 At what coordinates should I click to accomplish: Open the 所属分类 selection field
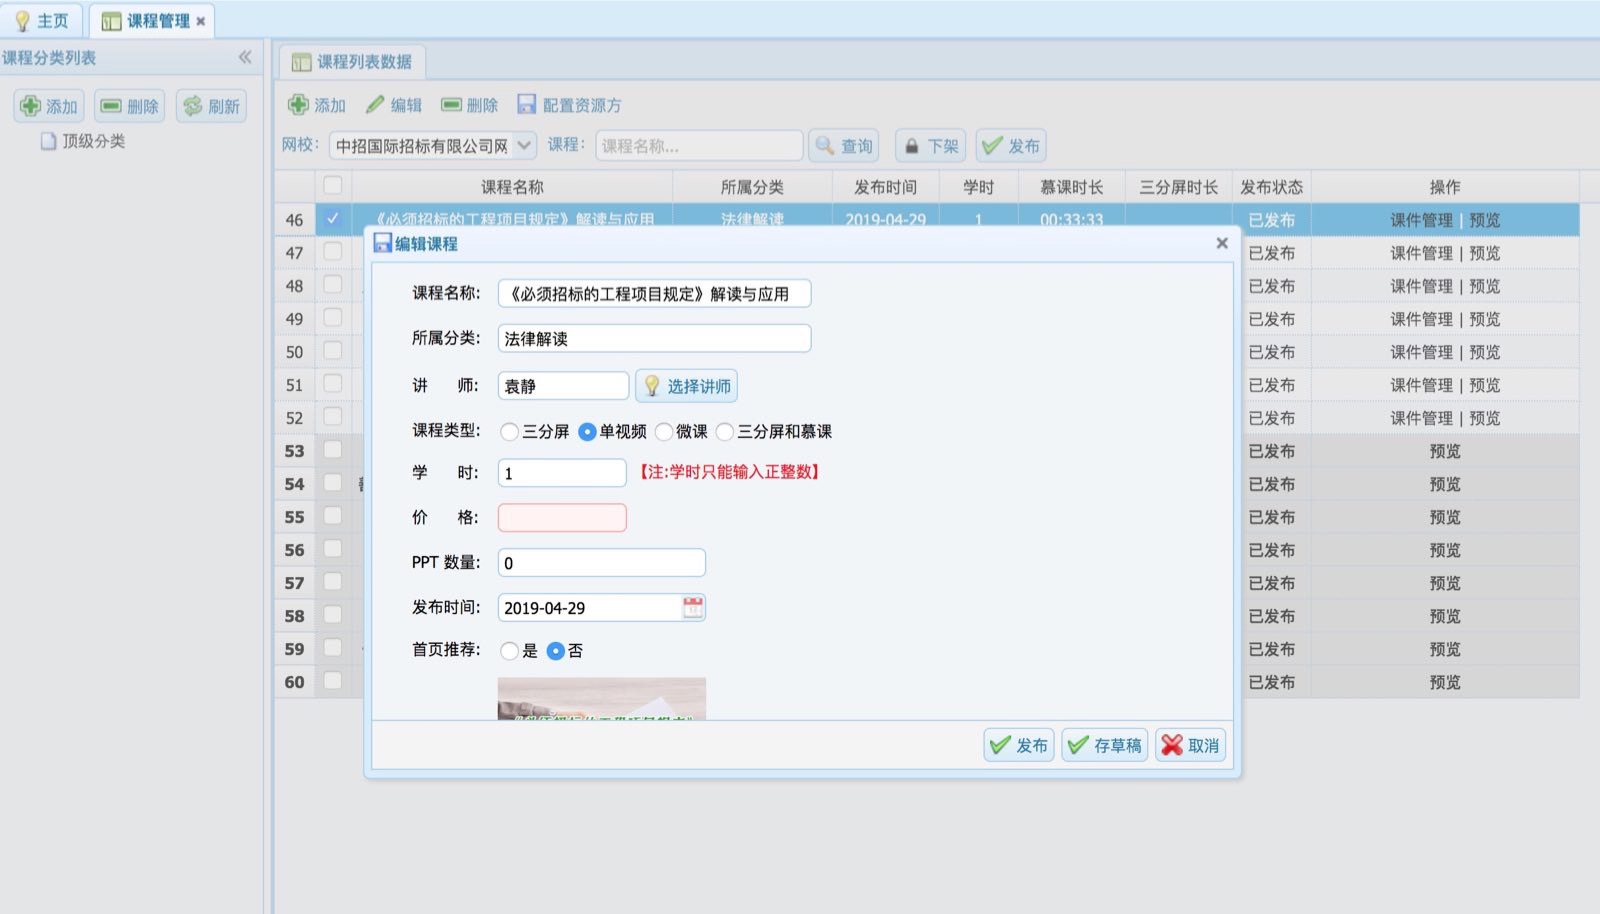pos(654,339)
